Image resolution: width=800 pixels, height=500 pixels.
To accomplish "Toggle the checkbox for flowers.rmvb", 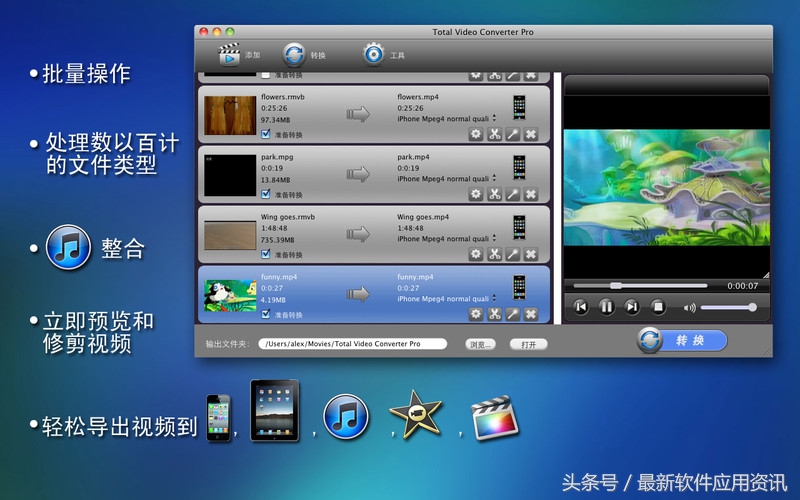I will 266,134.
